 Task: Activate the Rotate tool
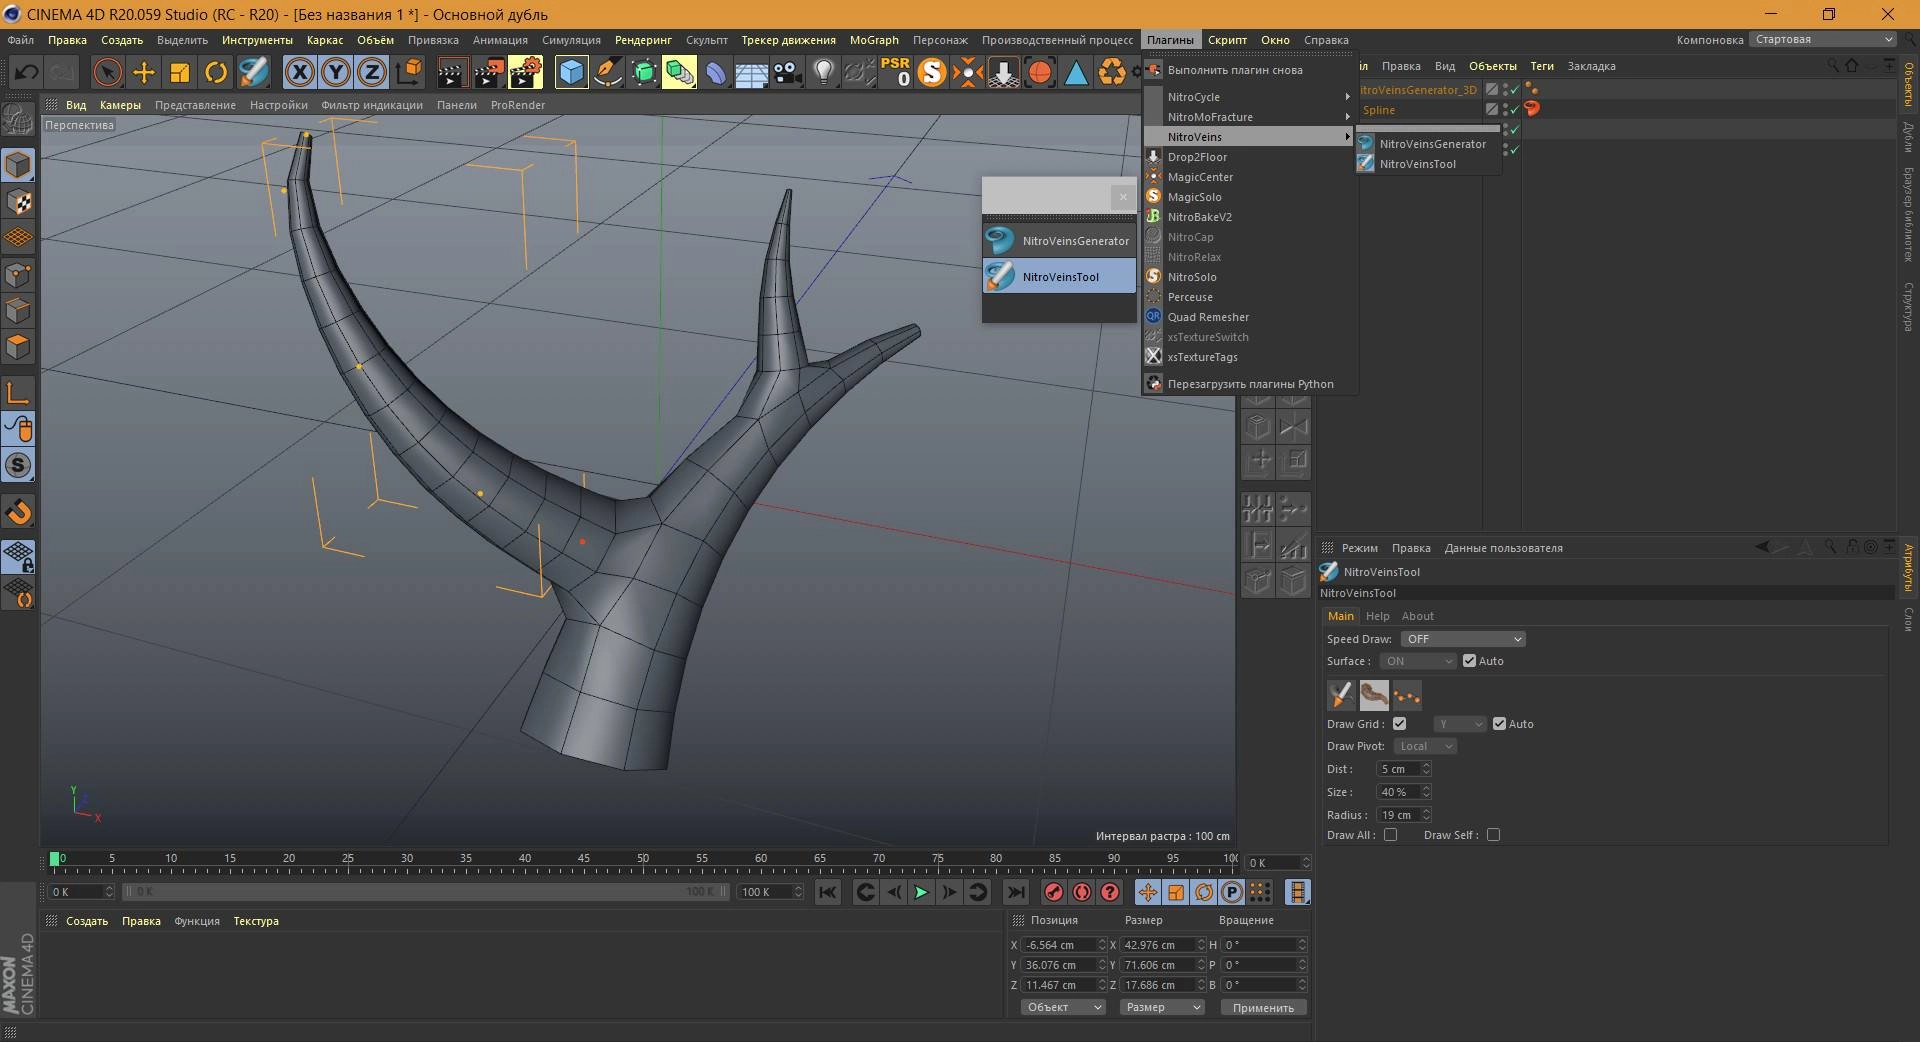tap(216, 72)
